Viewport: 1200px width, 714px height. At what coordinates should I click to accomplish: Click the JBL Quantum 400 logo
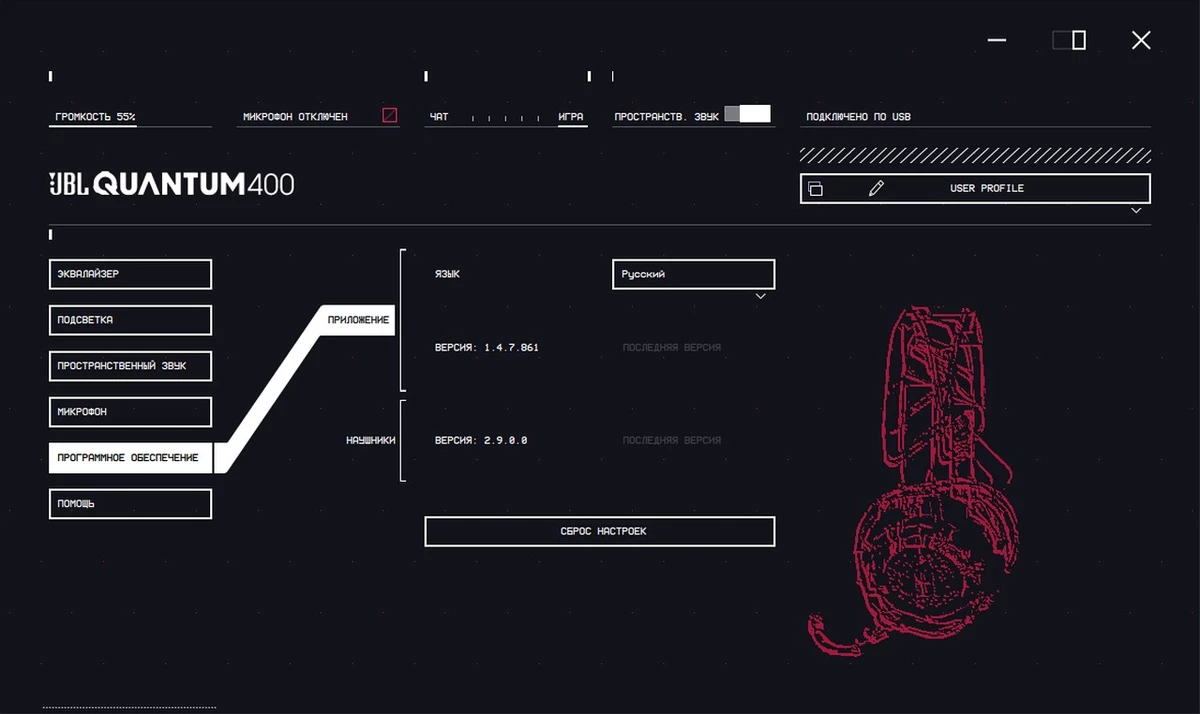[172, 184]
